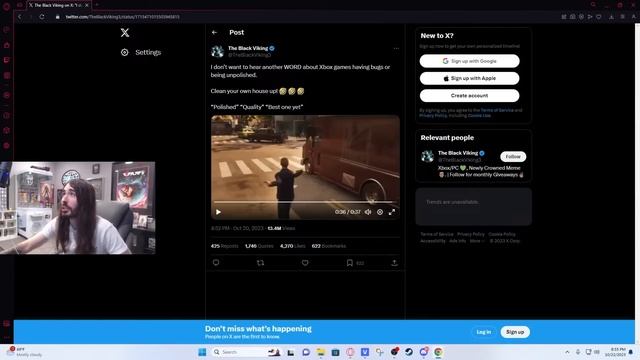Screen dimensions: 640x360
Task: View the 475 Reposts list
Action: tap(224, 246)
